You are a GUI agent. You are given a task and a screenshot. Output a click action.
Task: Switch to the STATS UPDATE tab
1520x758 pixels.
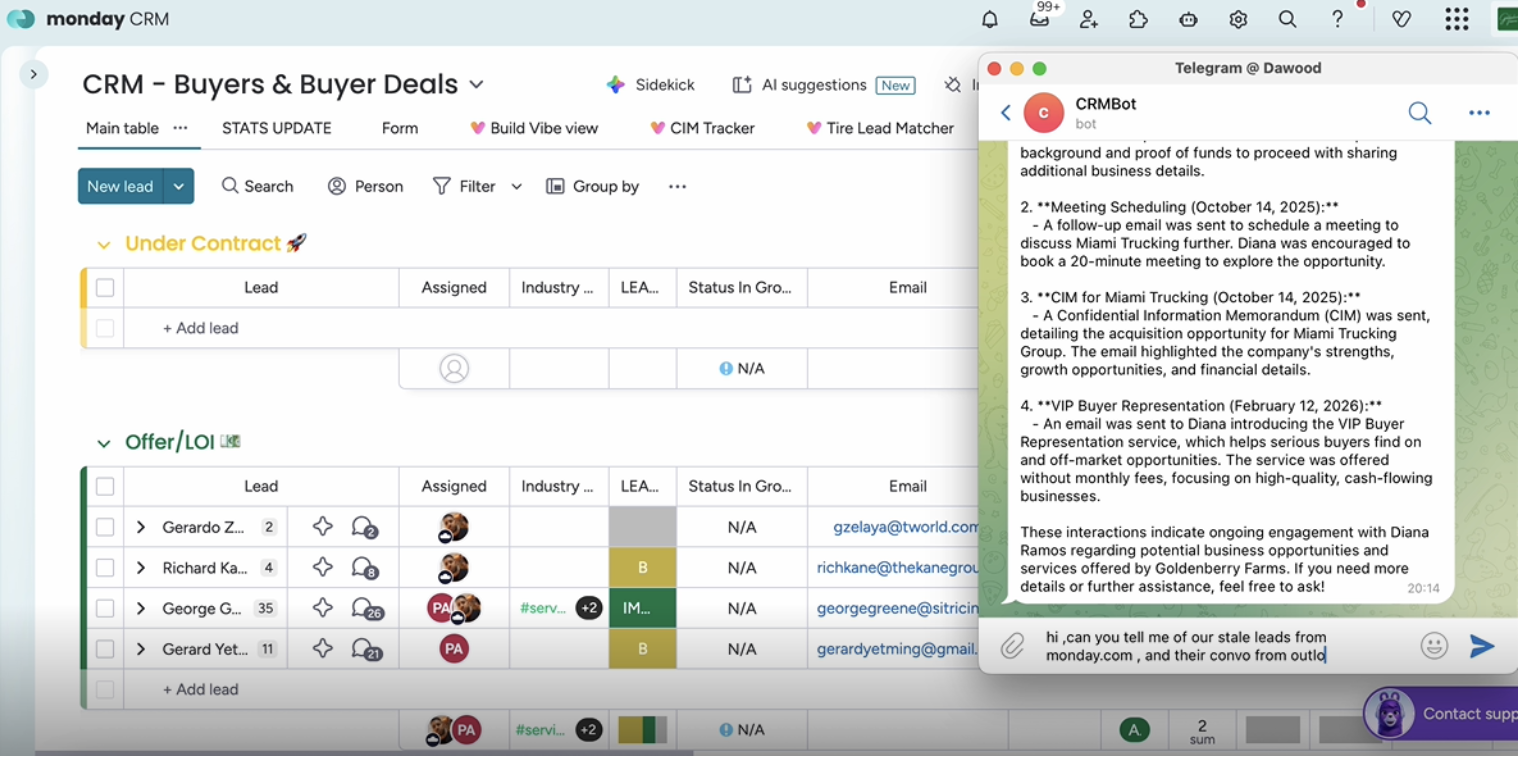point(276,128)
